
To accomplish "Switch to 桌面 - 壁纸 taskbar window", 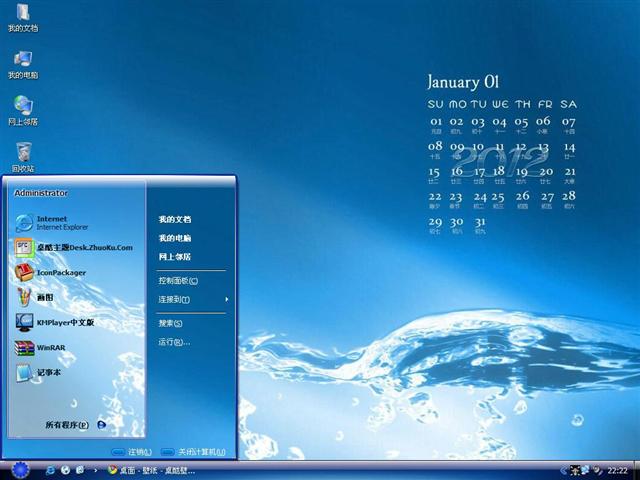I will pyautogui.click(x=151, y=470).
